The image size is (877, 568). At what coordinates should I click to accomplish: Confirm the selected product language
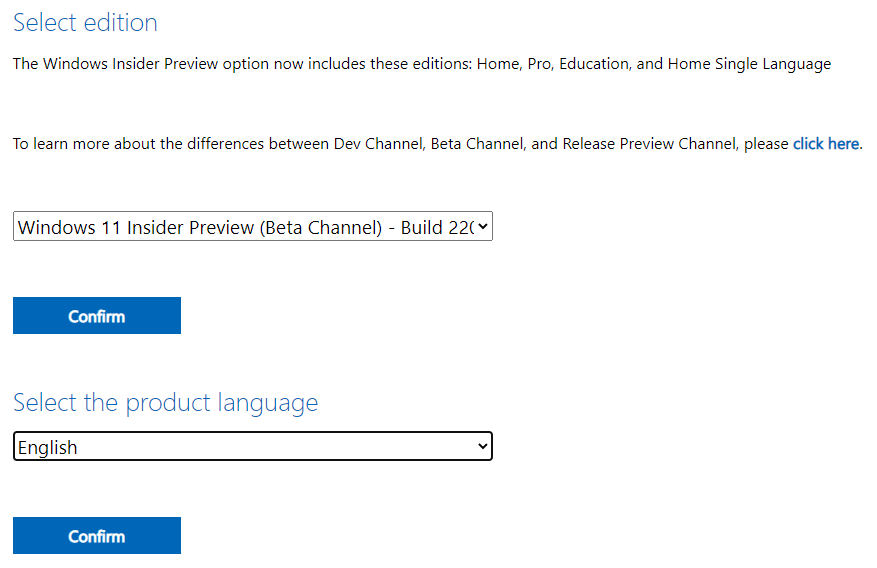[x=97, y=536]
